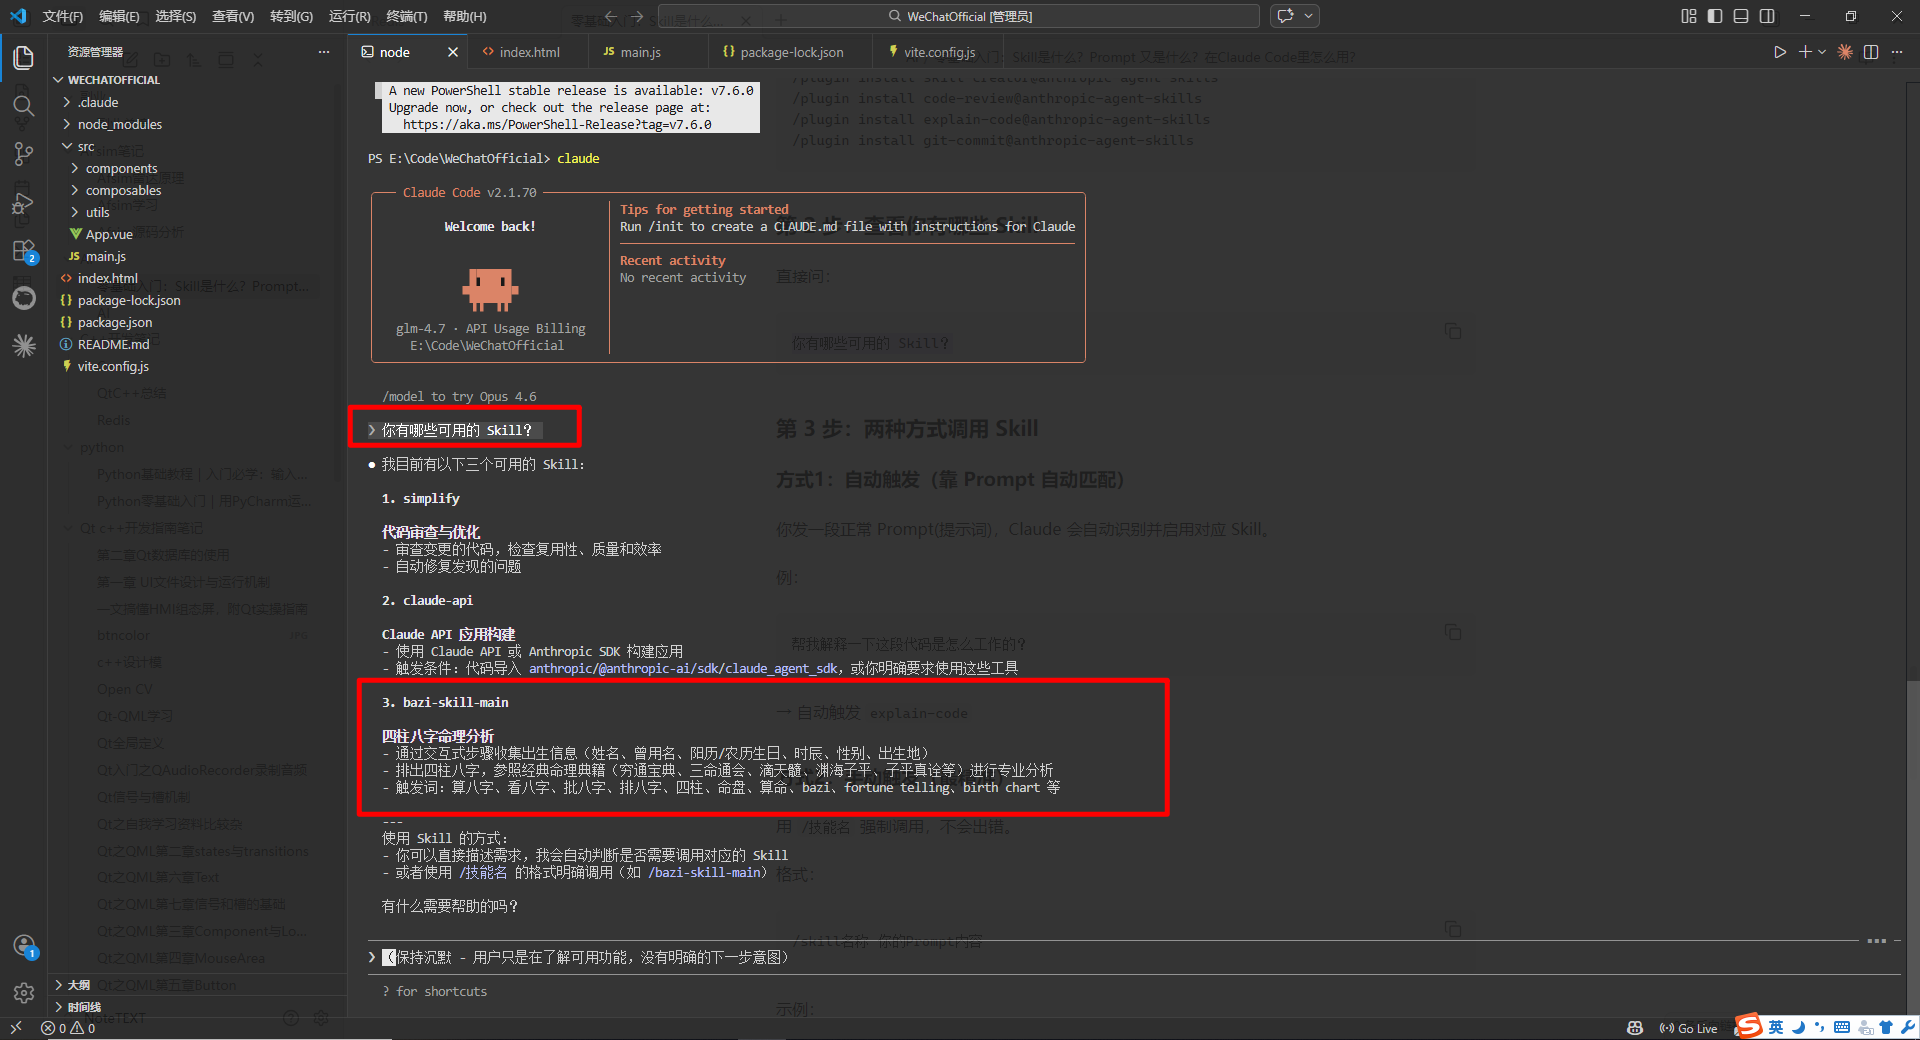Show errors and warnings count in status bar
Screen dimensions: 1920x1040
tap(68, 1028)
